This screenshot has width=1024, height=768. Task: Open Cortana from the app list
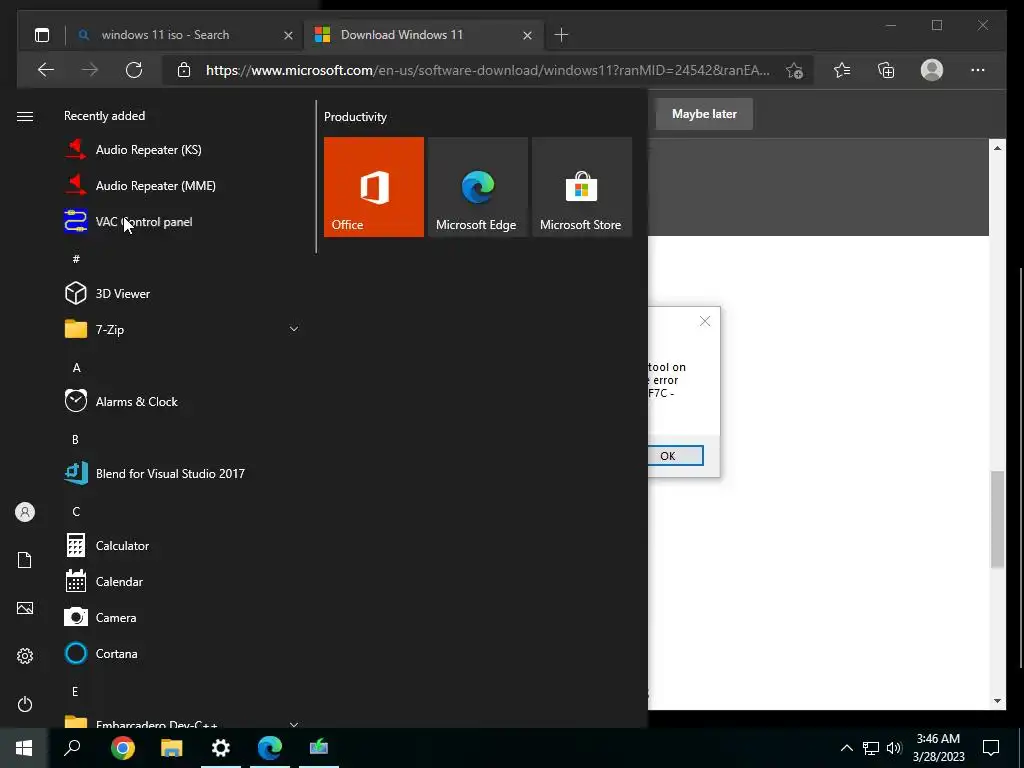[182, 653]
